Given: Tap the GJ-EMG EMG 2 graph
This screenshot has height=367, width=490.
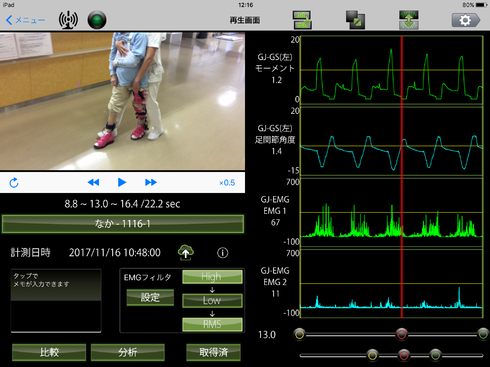Looking at the screenshot, I should click(392, 284).
